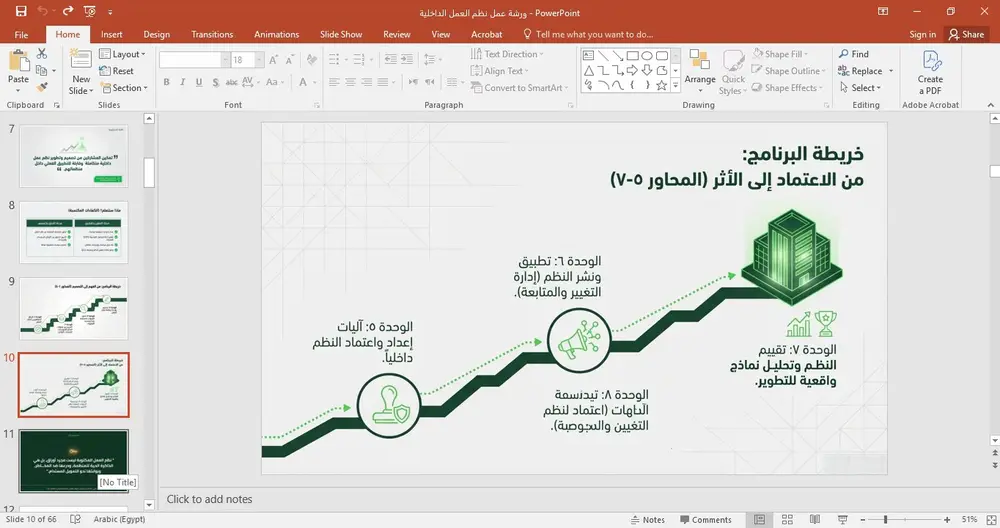Open the font size dropdown
1000x528 pixels.
coord(259,60)
